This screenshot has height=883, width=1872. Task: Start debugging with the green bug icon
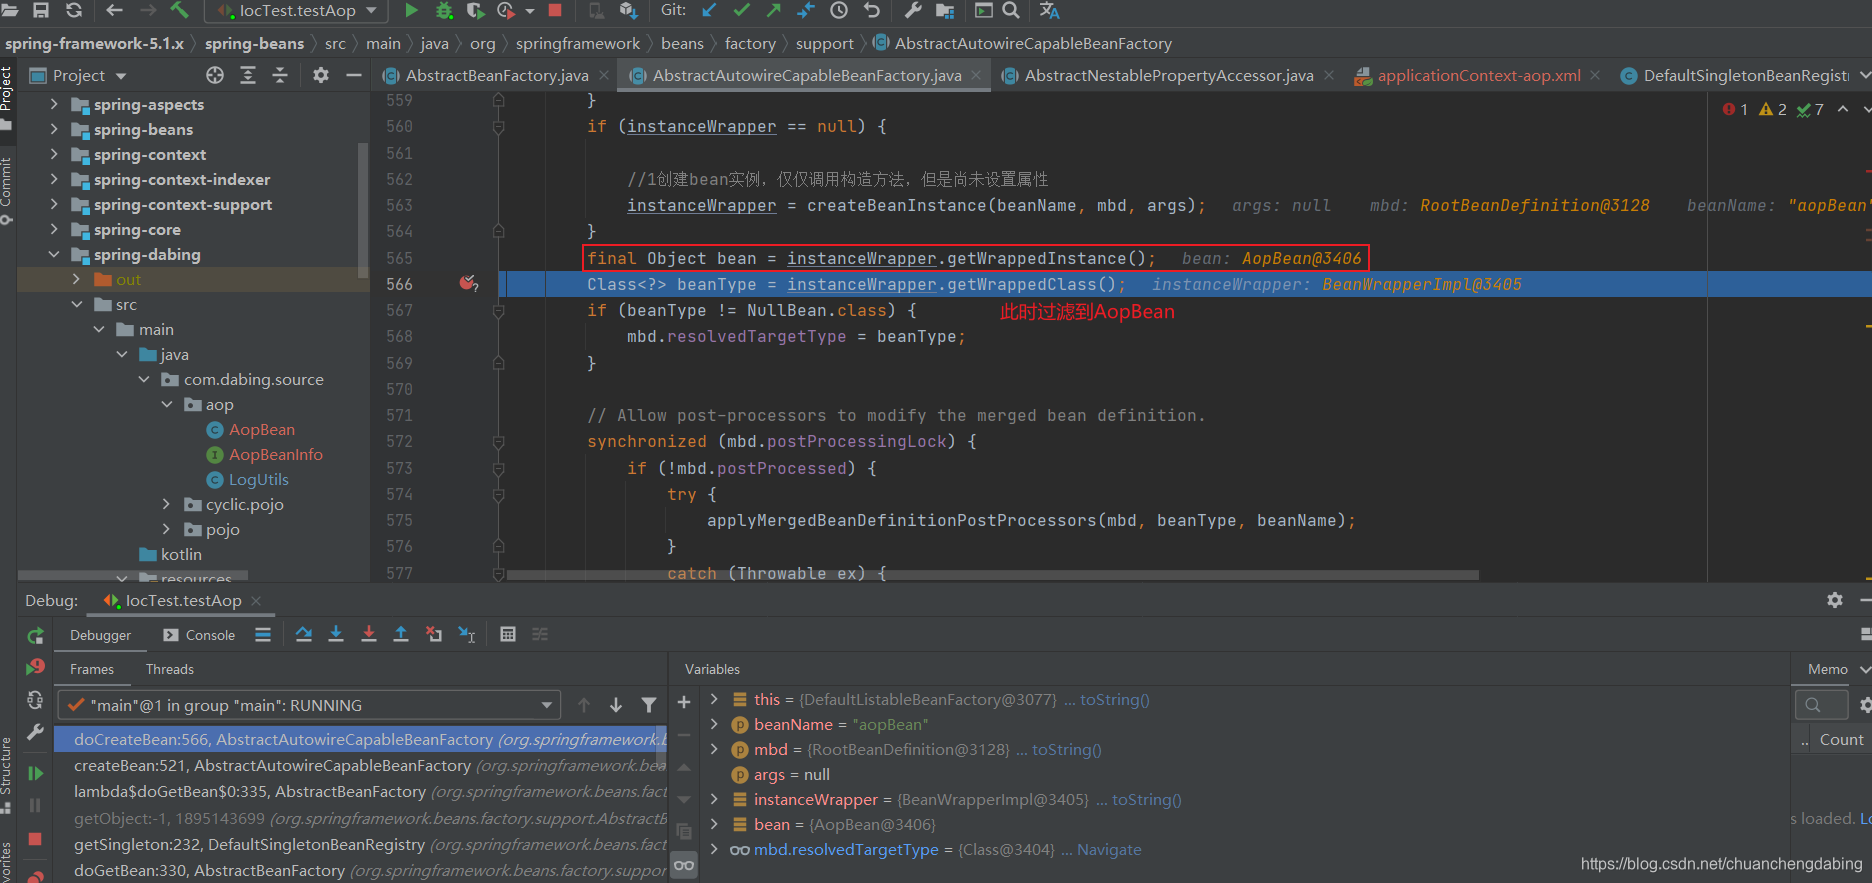point(444,10)
